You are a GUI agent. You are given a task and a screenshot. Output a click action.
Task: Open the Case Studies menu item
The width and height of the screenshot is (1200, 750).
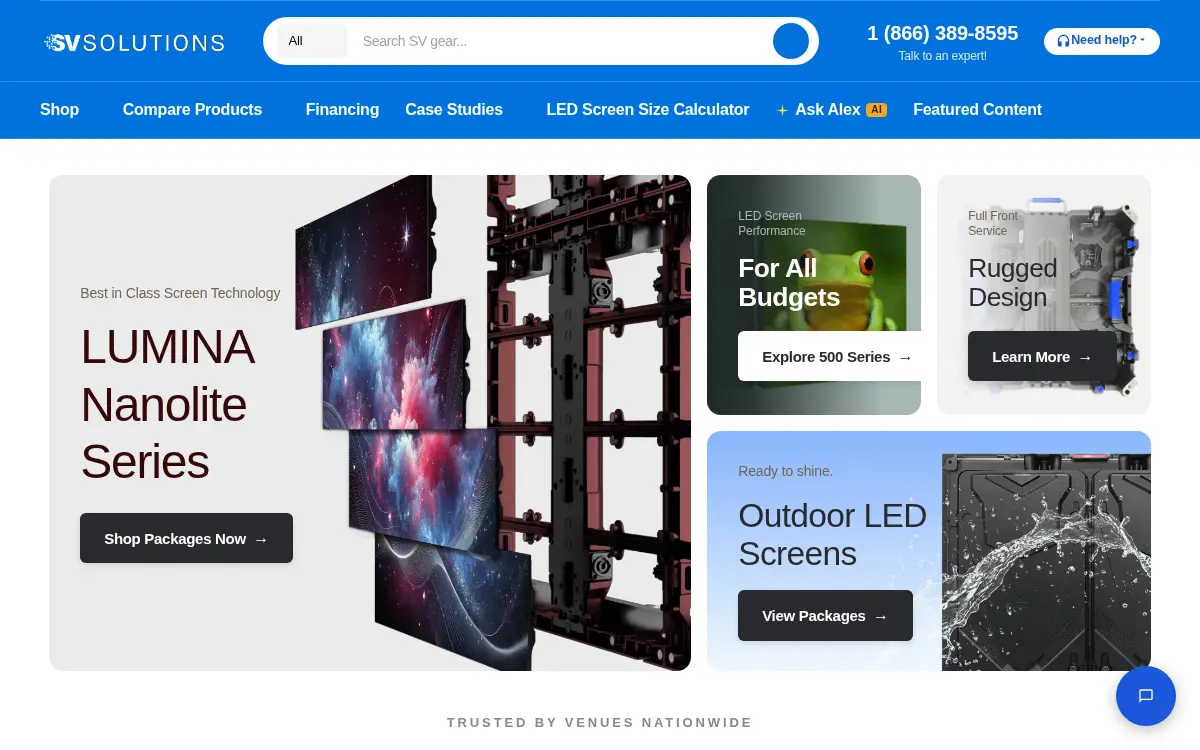pos(454,110)
